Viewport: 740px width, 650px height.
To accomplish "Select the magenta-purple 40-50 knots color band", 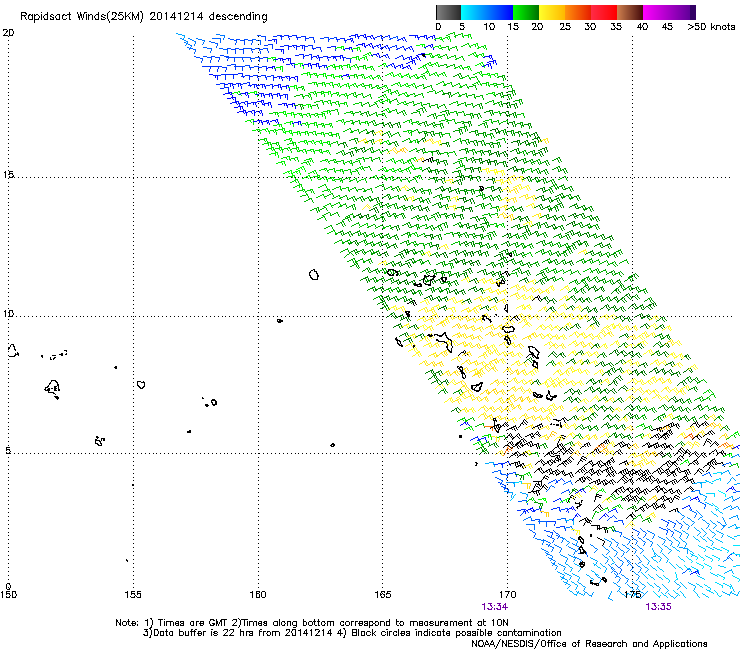I will point(669,12).
